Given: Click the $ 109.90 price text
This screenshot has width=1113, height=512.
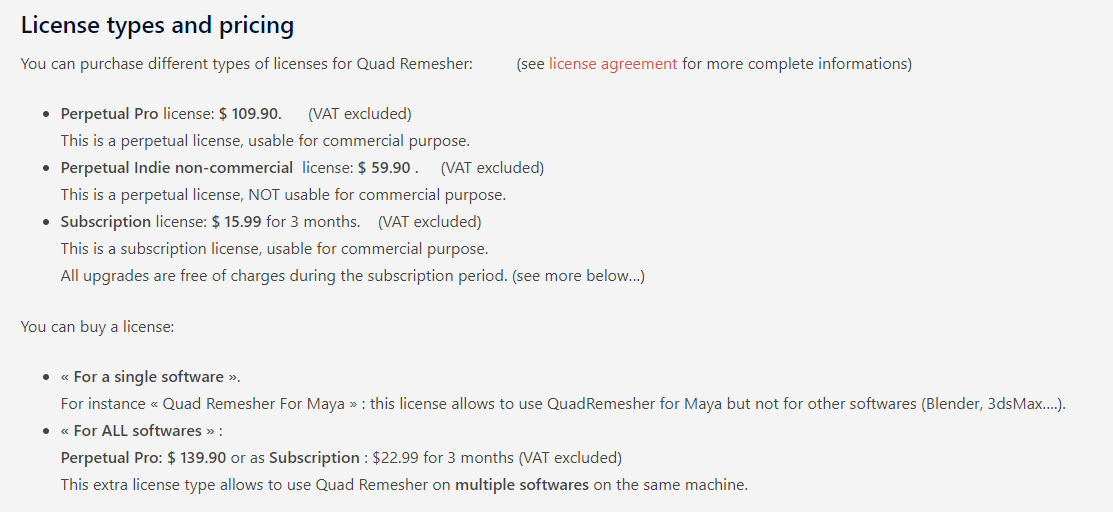Looking at the screenshot, I should [x=250, y=114].
